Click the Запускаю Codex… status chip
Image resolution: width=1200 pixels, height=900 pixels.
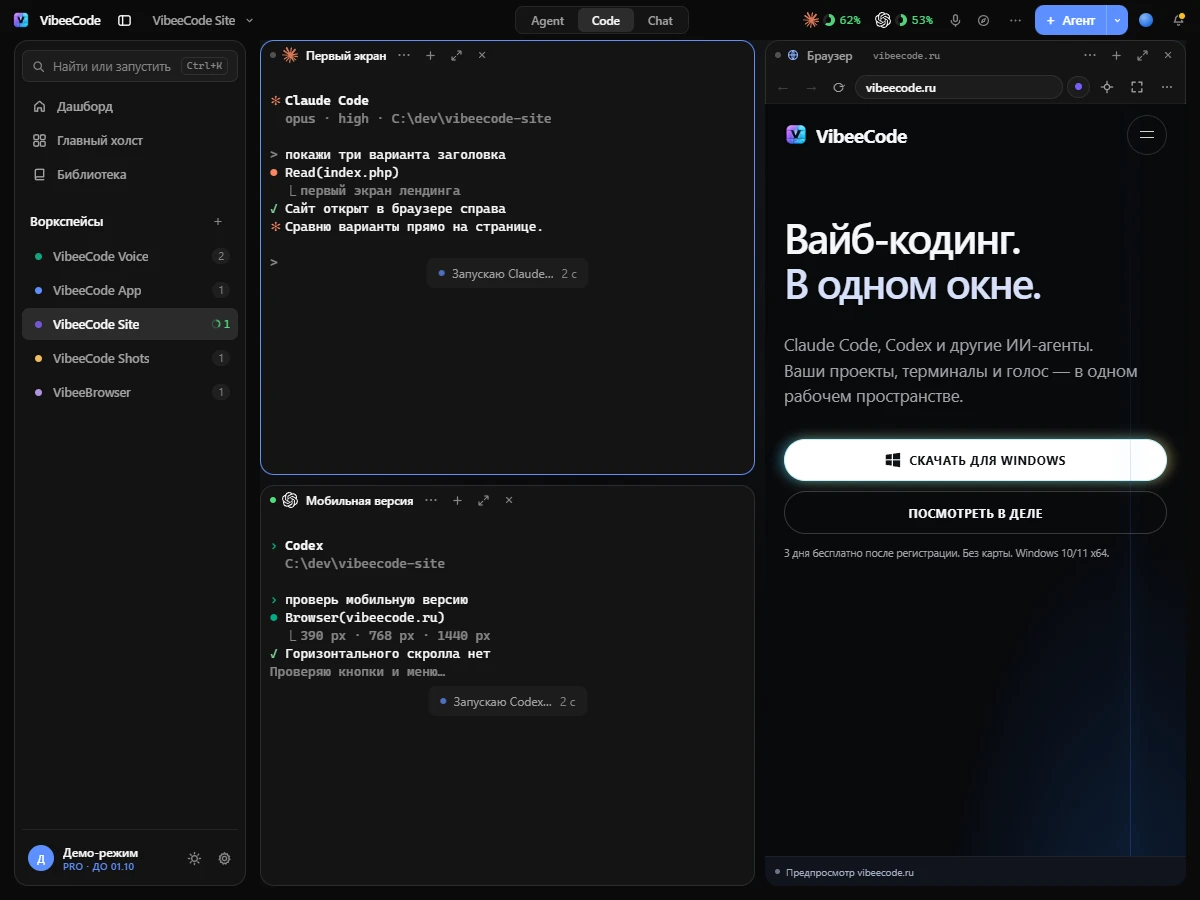pyautogui.click(x=508, y=702)
